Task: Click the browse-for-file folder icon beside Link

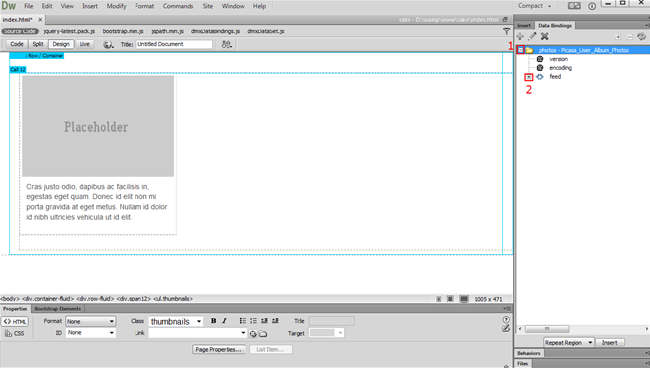Action: tap(263, 334)
